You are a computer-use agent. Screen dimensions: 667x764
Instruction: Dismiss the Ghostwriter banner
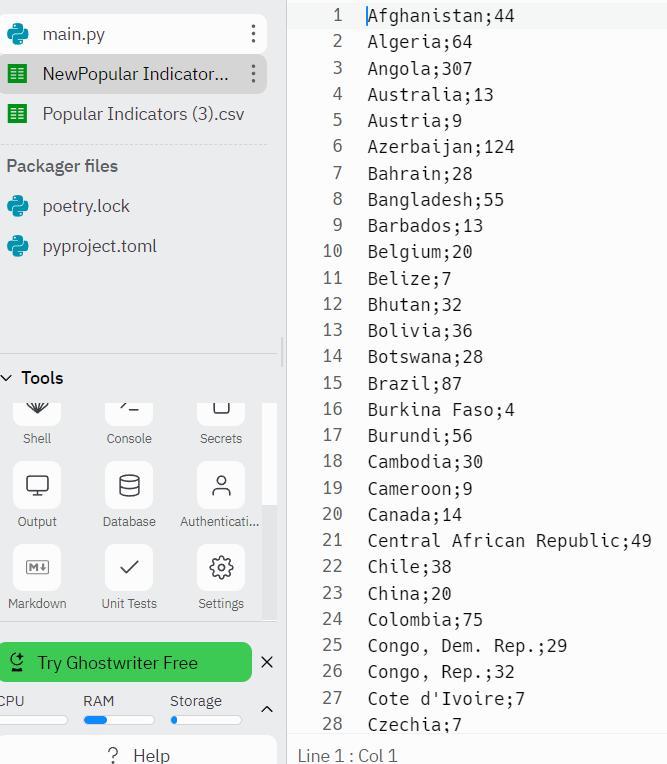267,662
